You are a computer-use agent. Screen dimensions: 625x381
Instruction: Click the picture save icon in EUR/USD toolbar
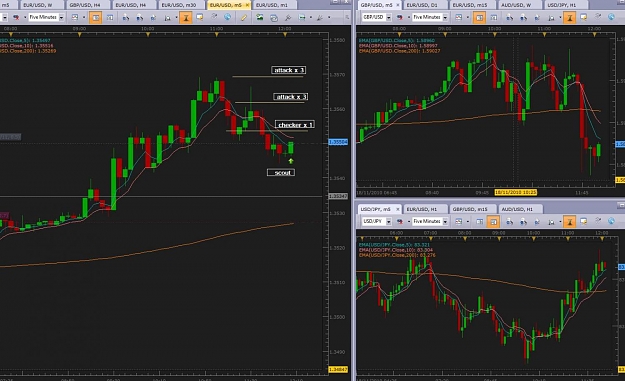pos(260,17)
